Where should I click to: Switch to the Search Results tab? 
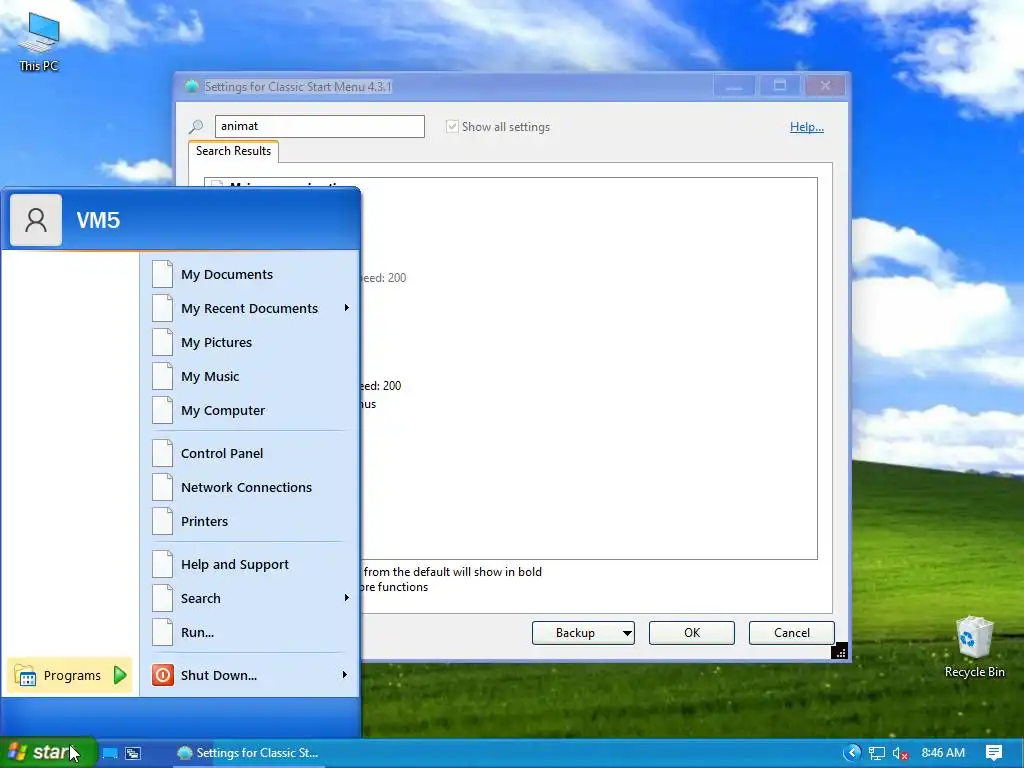233,151
